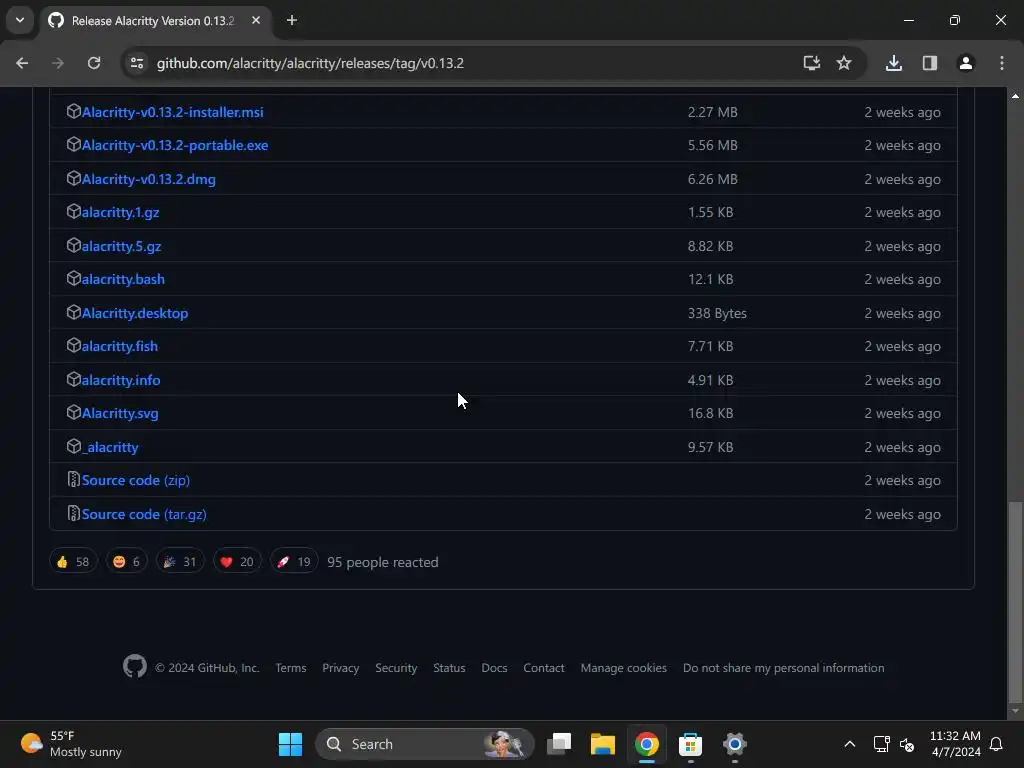The height and width of the screenshot is (768, 1024).
Task: Click the taskbar Search box
Action: click(x=424, y=744)
